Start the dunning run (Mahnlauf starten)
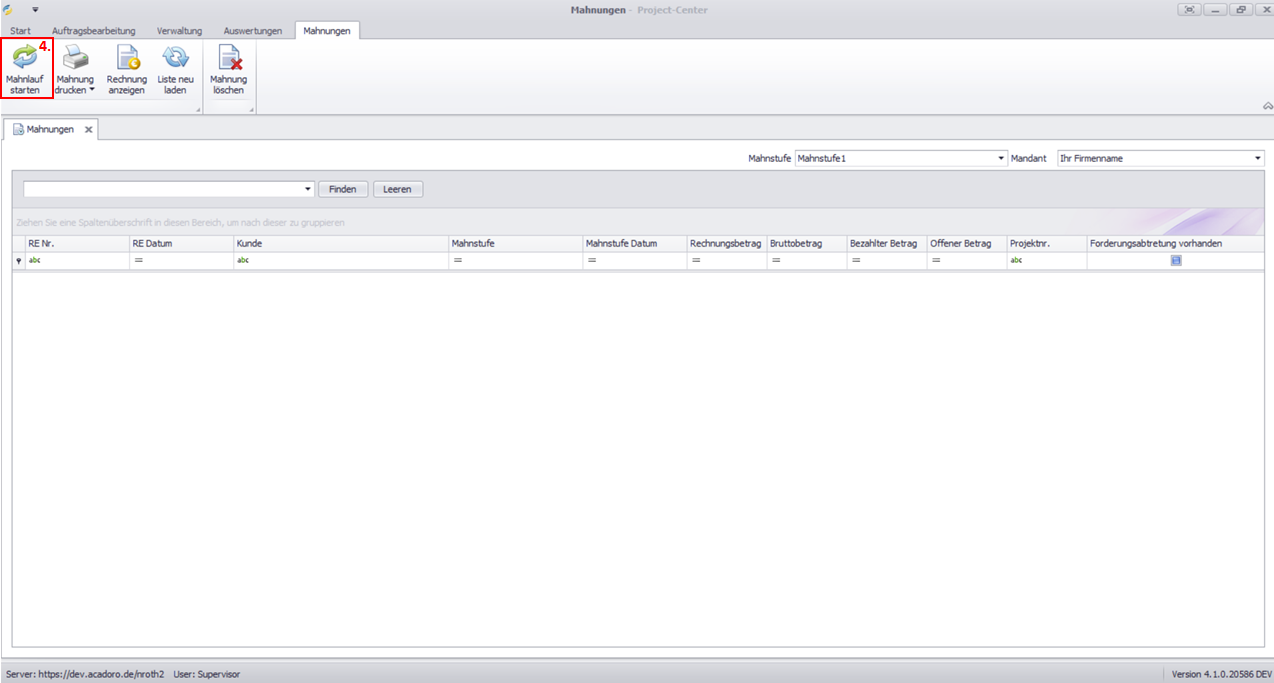Image resolution: width=1274 pixels, height=683 pixels. [x=25, y=69]
